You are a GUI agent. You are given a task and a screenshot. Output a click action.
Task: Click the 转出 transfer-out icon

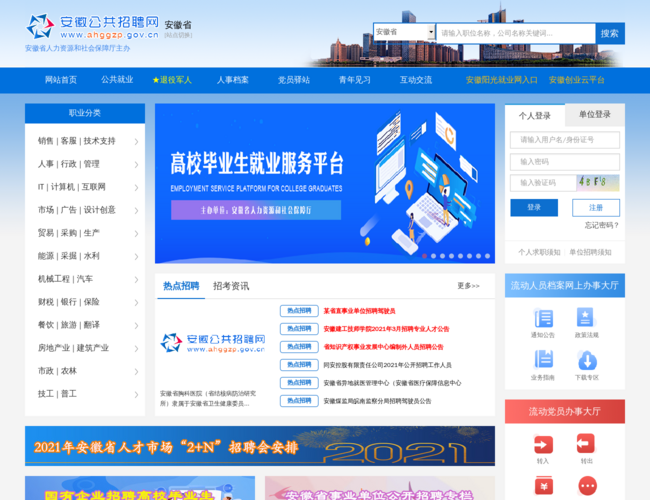[x=585, y=444]
